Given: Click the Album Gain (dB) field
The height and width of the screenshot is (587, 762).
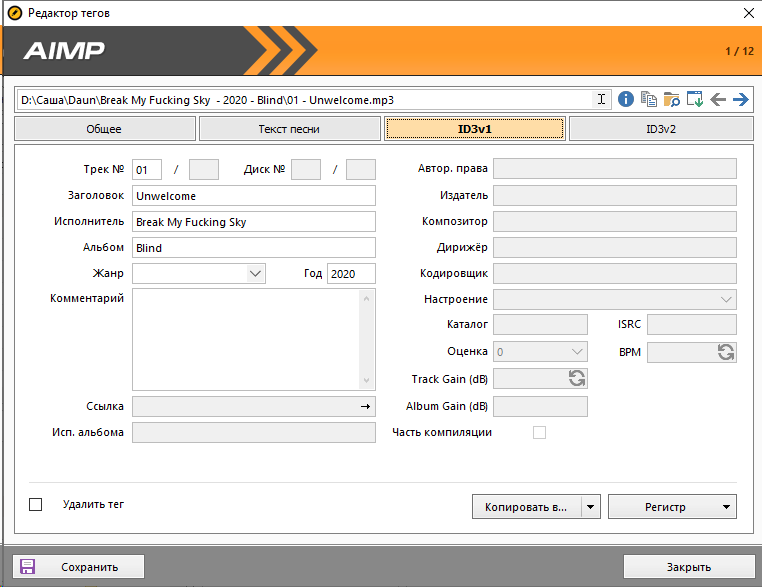Looking at the screenshot, I should (x=540, y=406).
